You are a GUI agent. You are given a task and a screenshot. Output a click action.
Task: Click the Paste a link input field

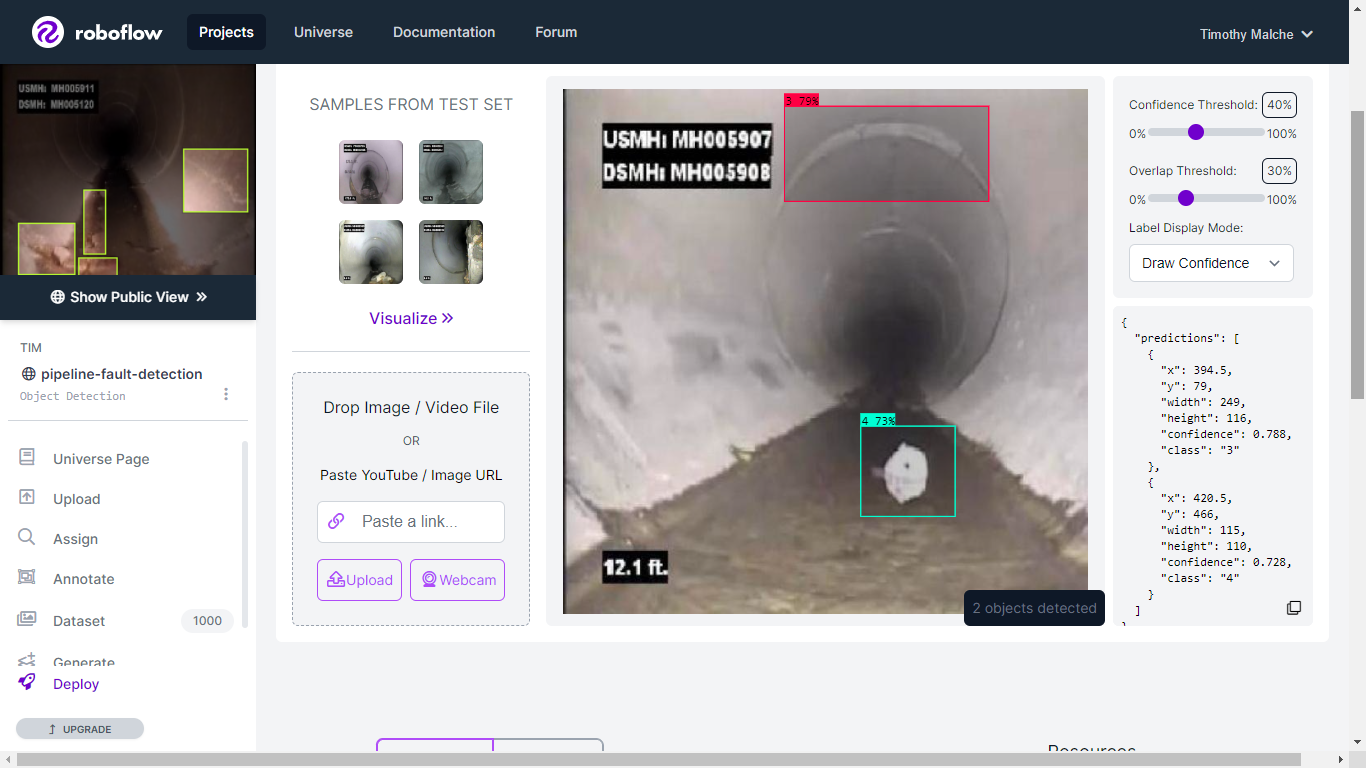[411, 521]
